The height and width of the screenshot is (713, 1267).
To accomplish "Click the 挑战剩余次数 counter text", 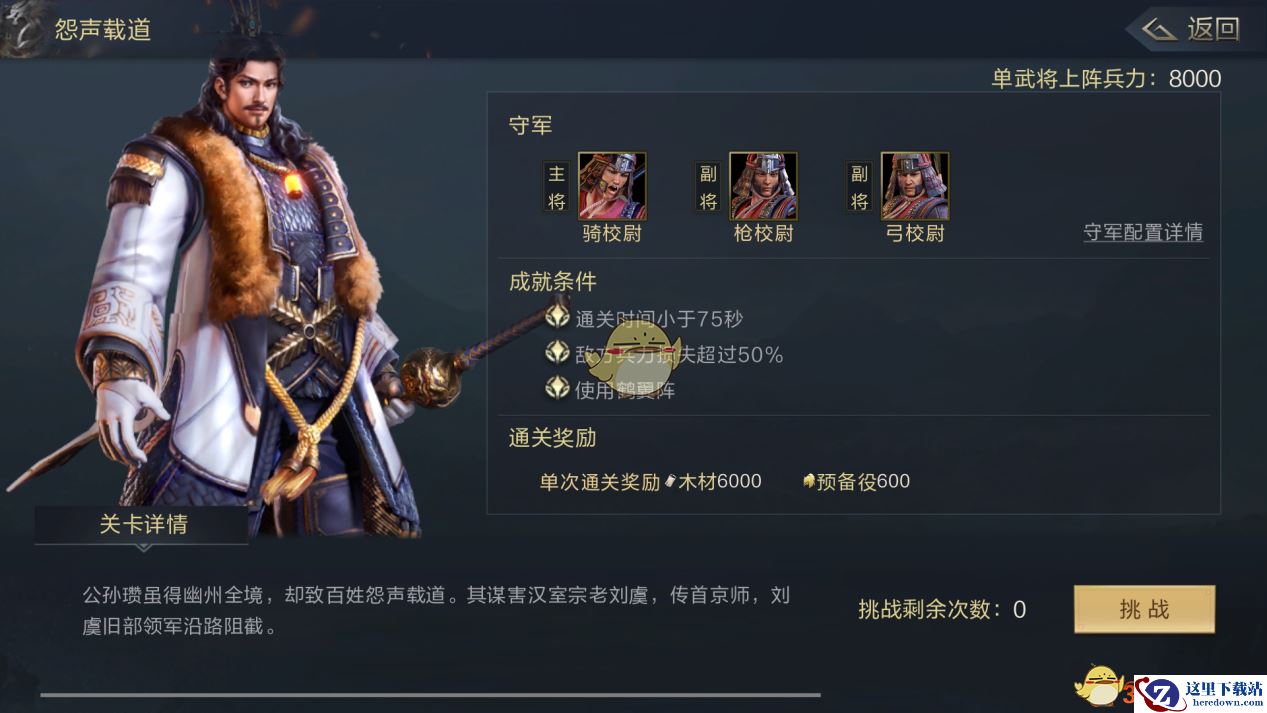I will pos(942,609).
